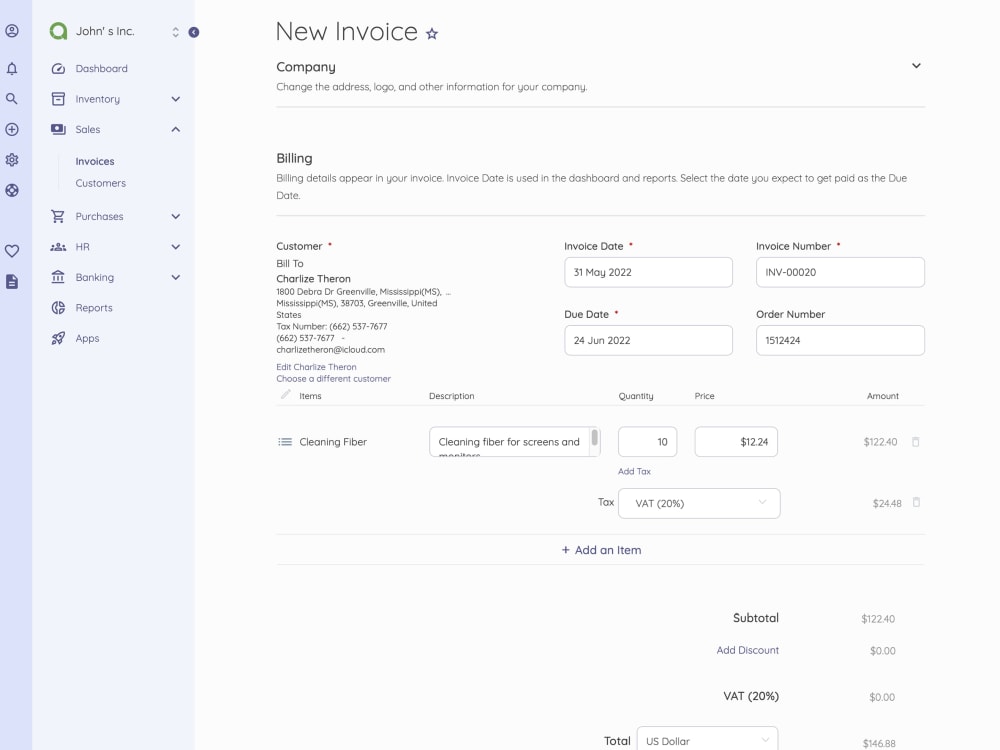Click the Dashboard gauge icon
The width and height of the screenshot is (1000, 750).
pos(58,68)
